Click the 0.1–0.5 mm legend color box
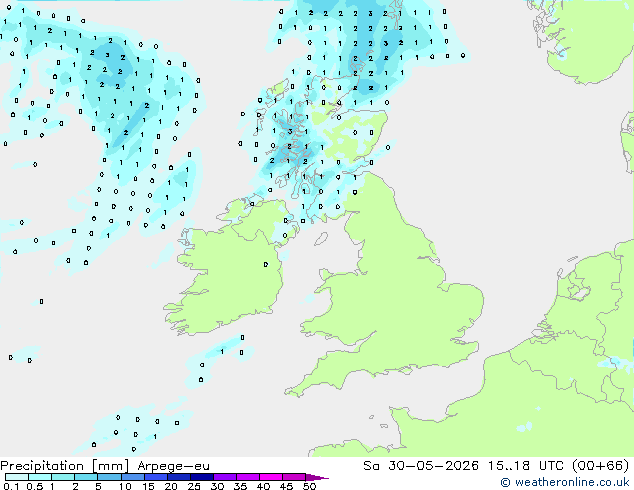 [17, 477]
